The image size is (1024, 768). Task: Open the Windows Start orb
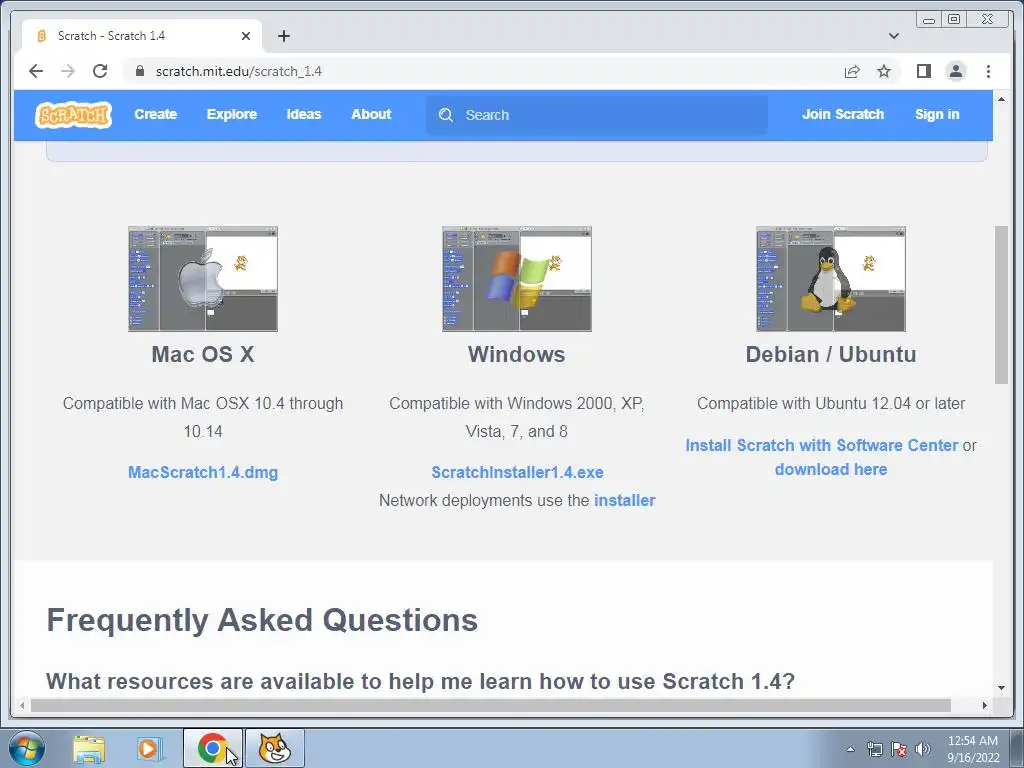(x=27, y=748)
